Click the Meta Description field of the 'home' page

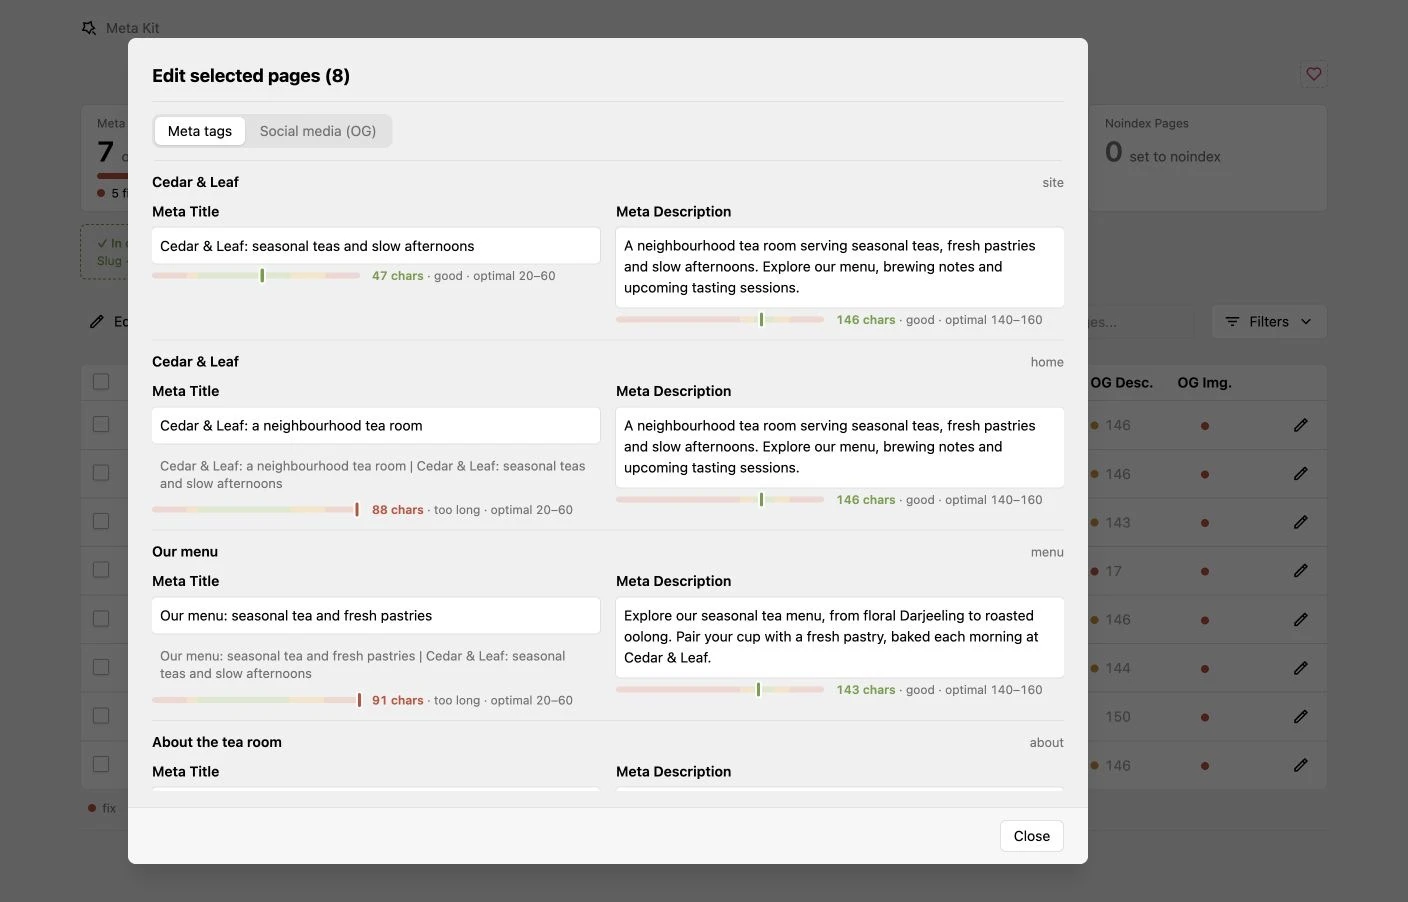point(840,447)
